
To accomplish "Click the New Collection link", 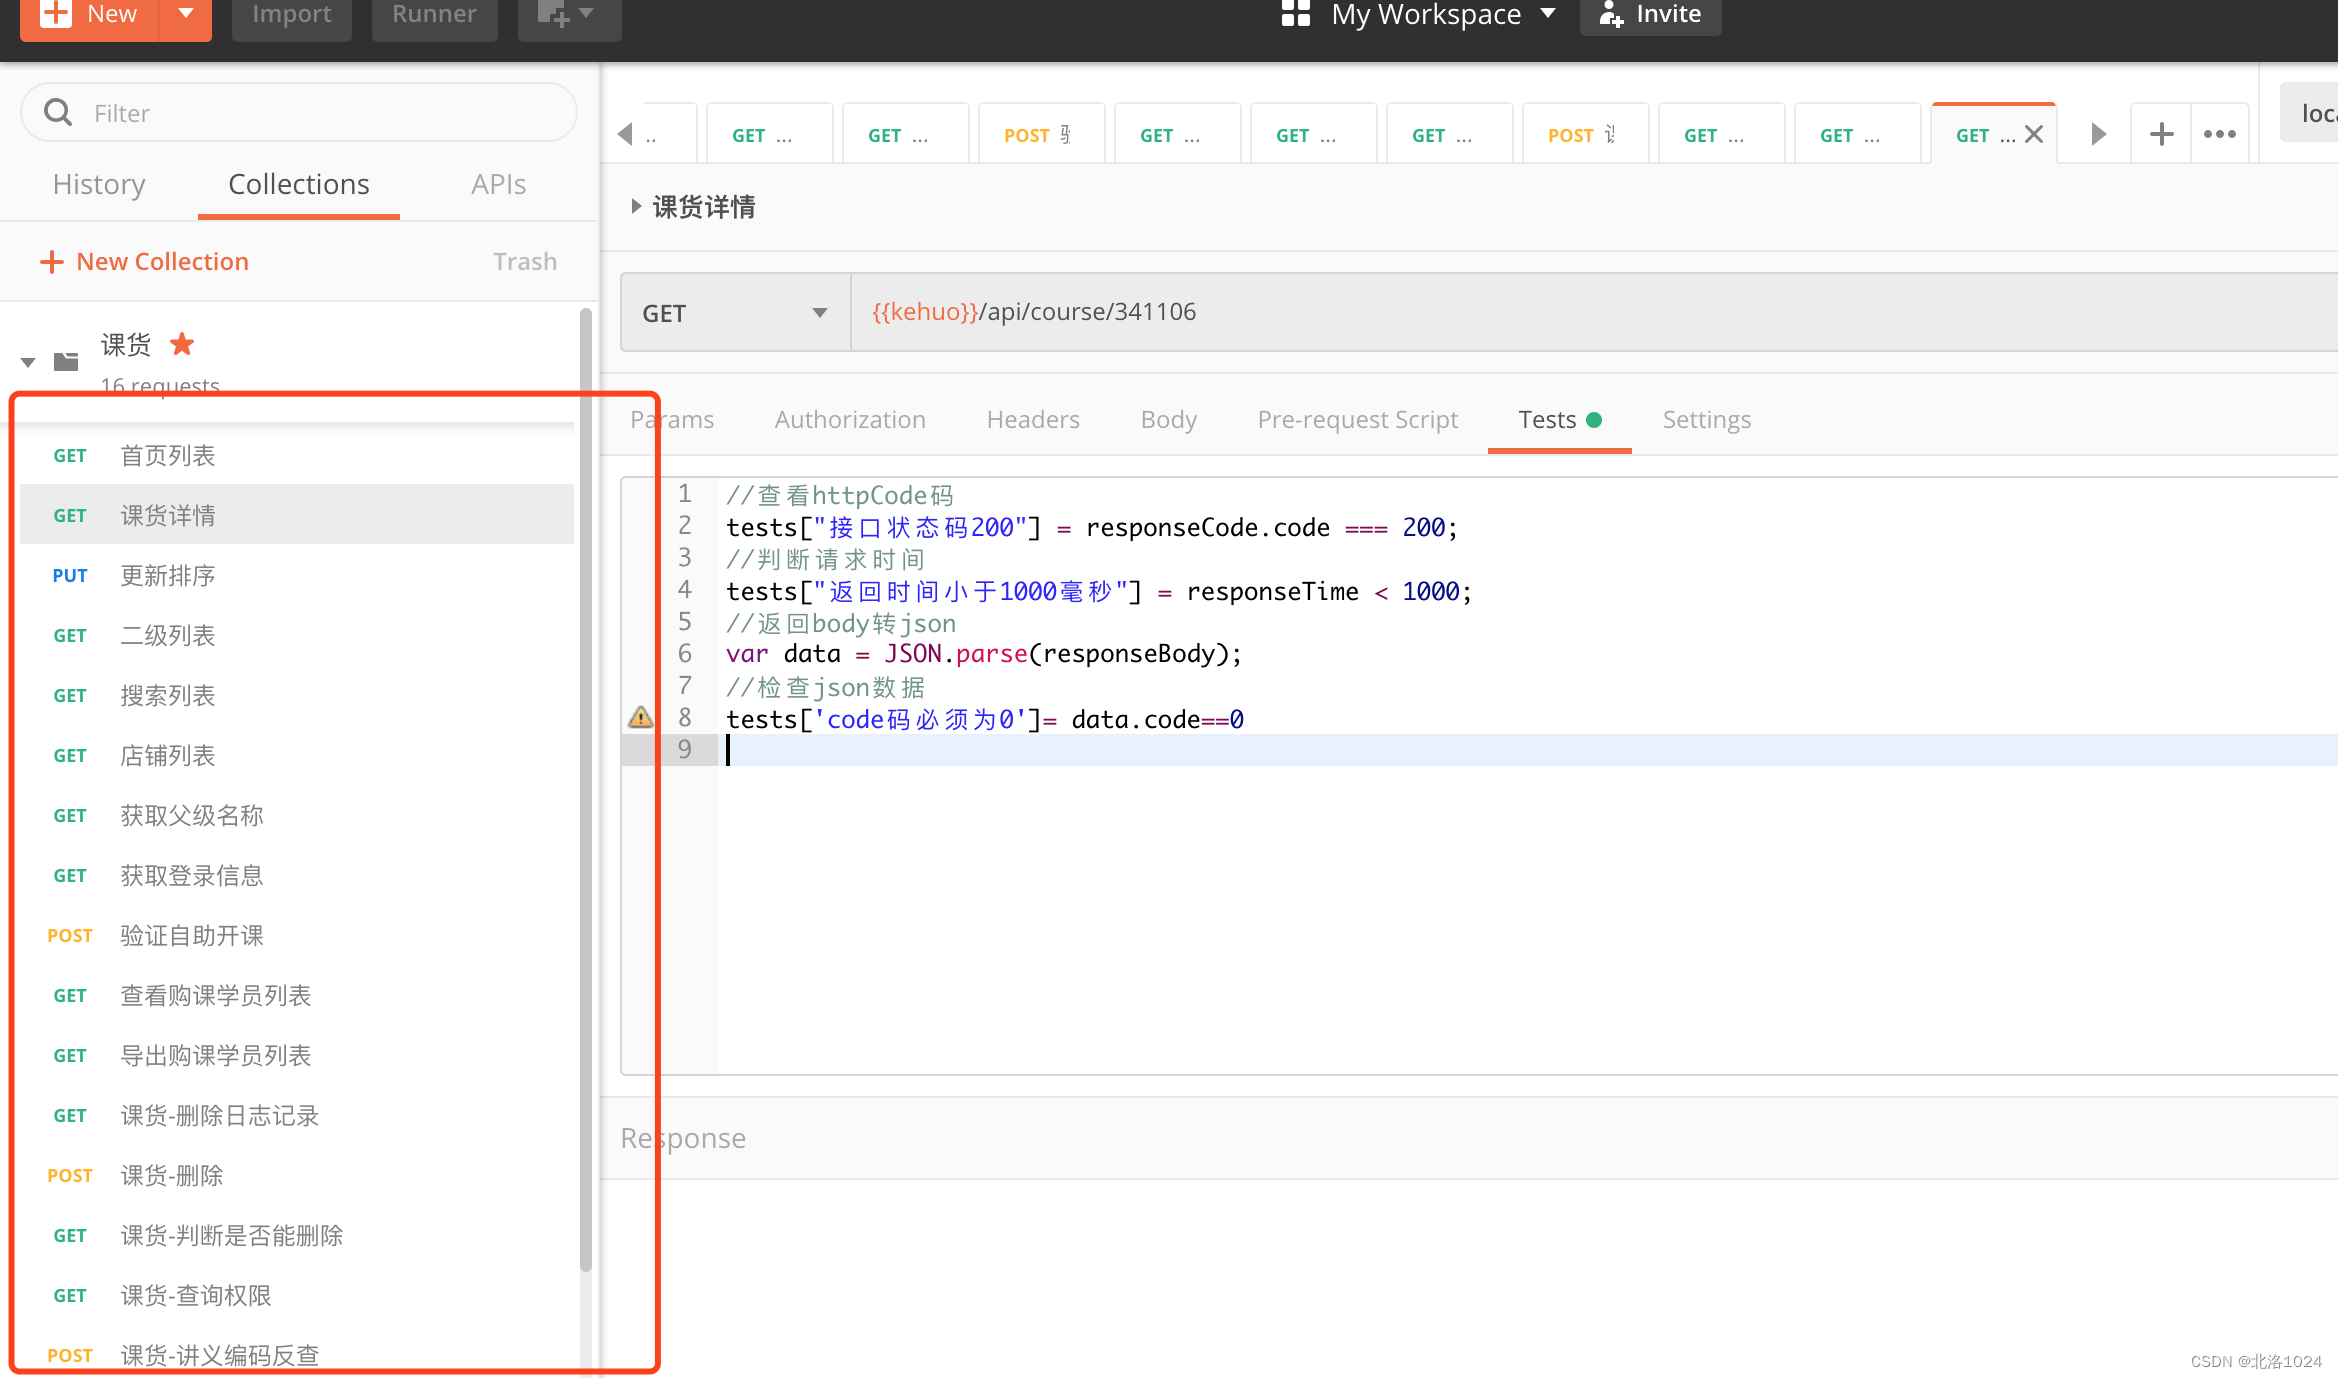I will click(145, 261).
